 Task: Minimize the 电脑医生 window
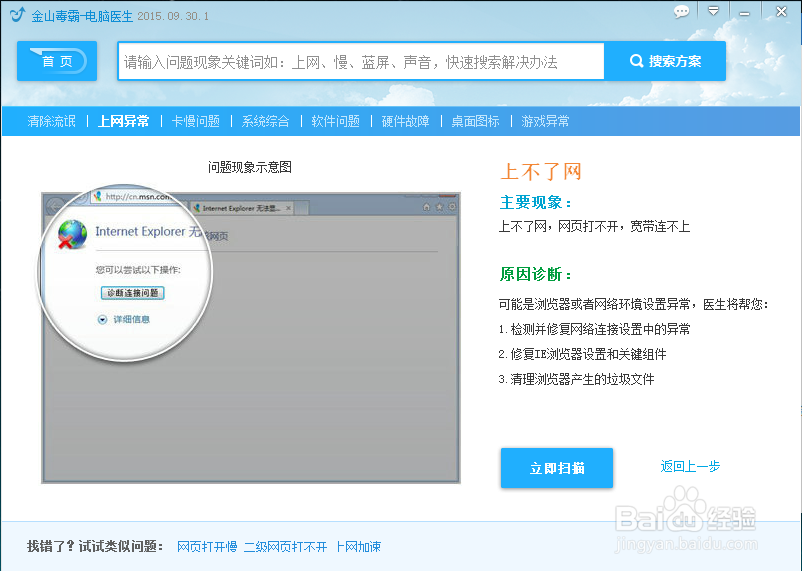745,13
